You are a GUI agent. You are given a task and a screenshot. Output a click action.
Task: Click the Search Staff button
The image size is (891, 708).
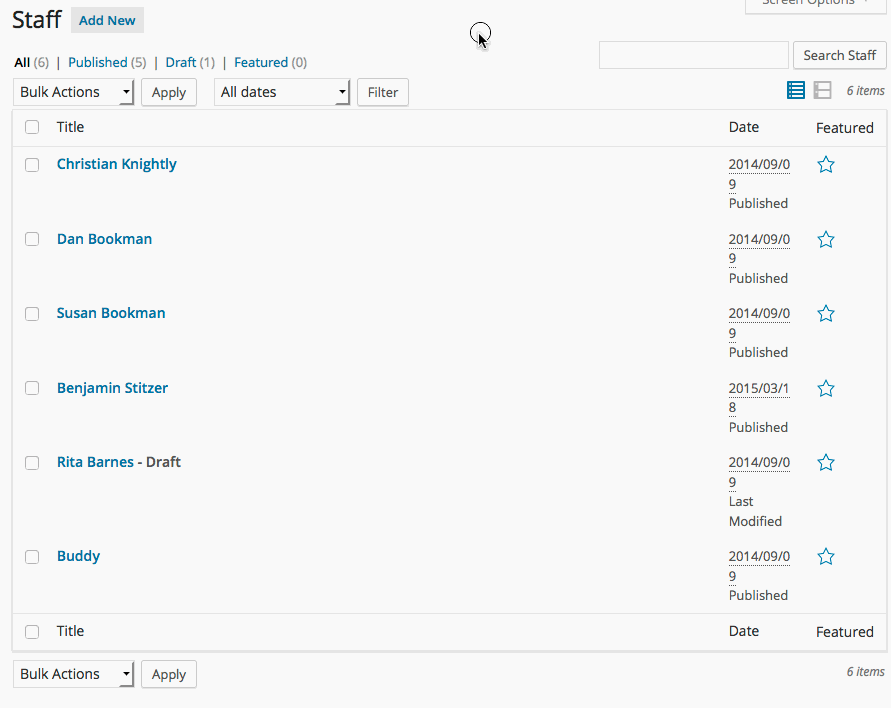coord(839,55)
